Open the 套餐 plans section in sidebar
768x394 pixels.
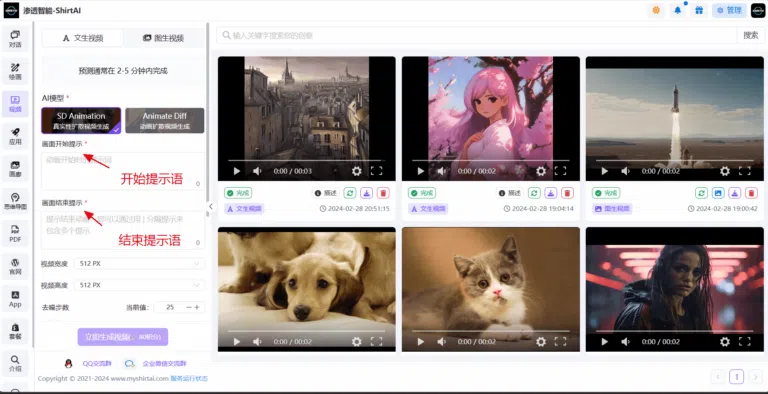pos(15,331)
